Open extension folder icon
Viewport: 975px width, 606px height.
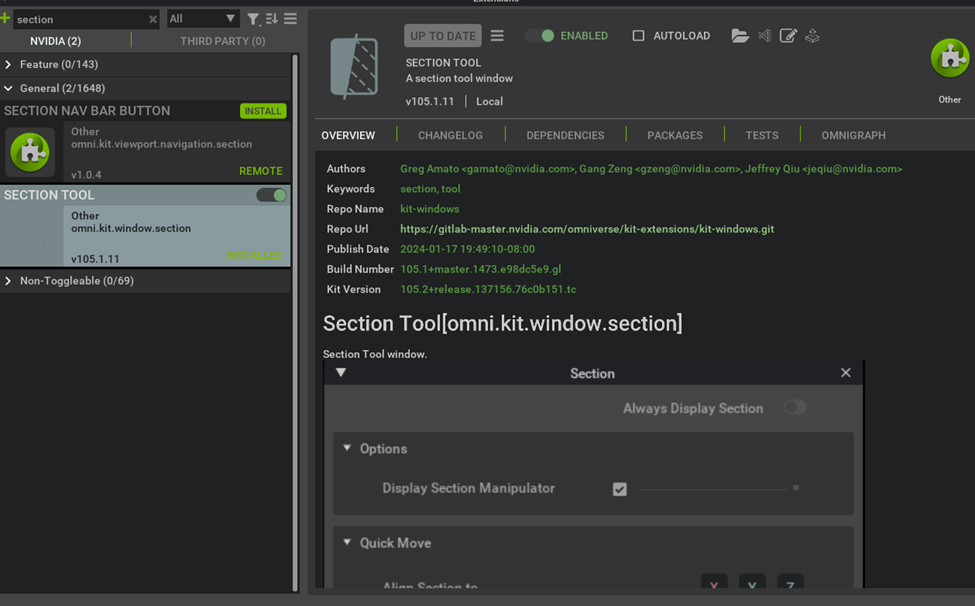pos(739,36)
